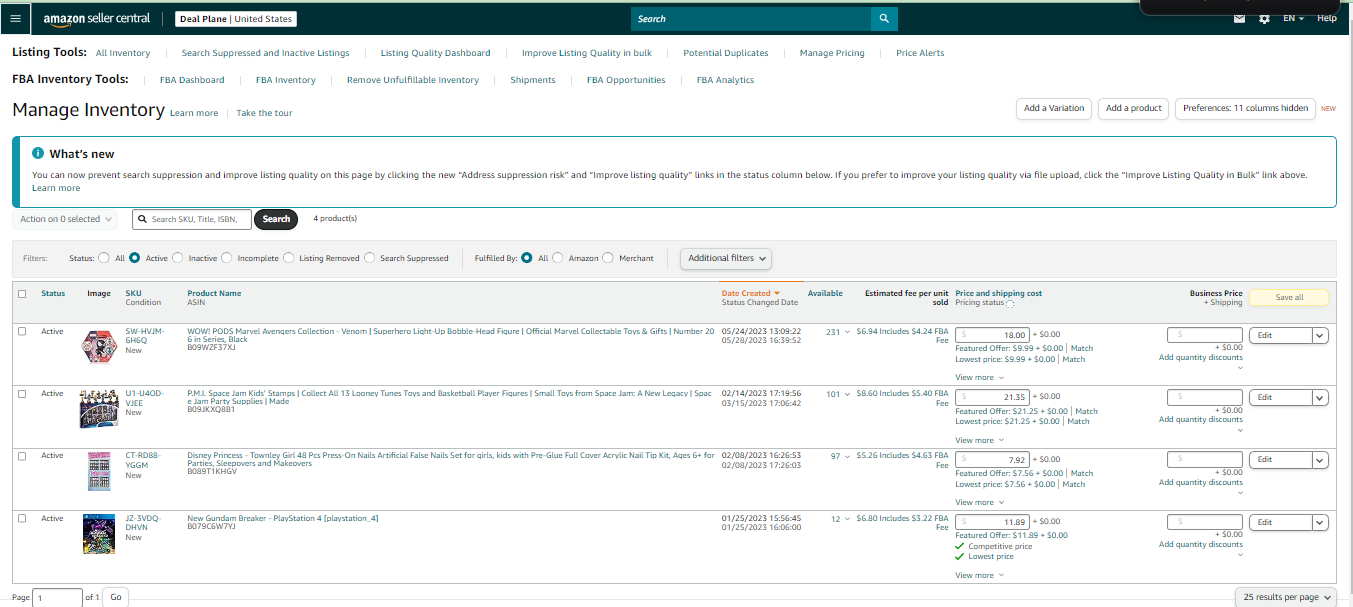The width and height of the screenshot is (1353, 607).
Task: Click the Venom bobble-head product image
Action: point(99,348)
